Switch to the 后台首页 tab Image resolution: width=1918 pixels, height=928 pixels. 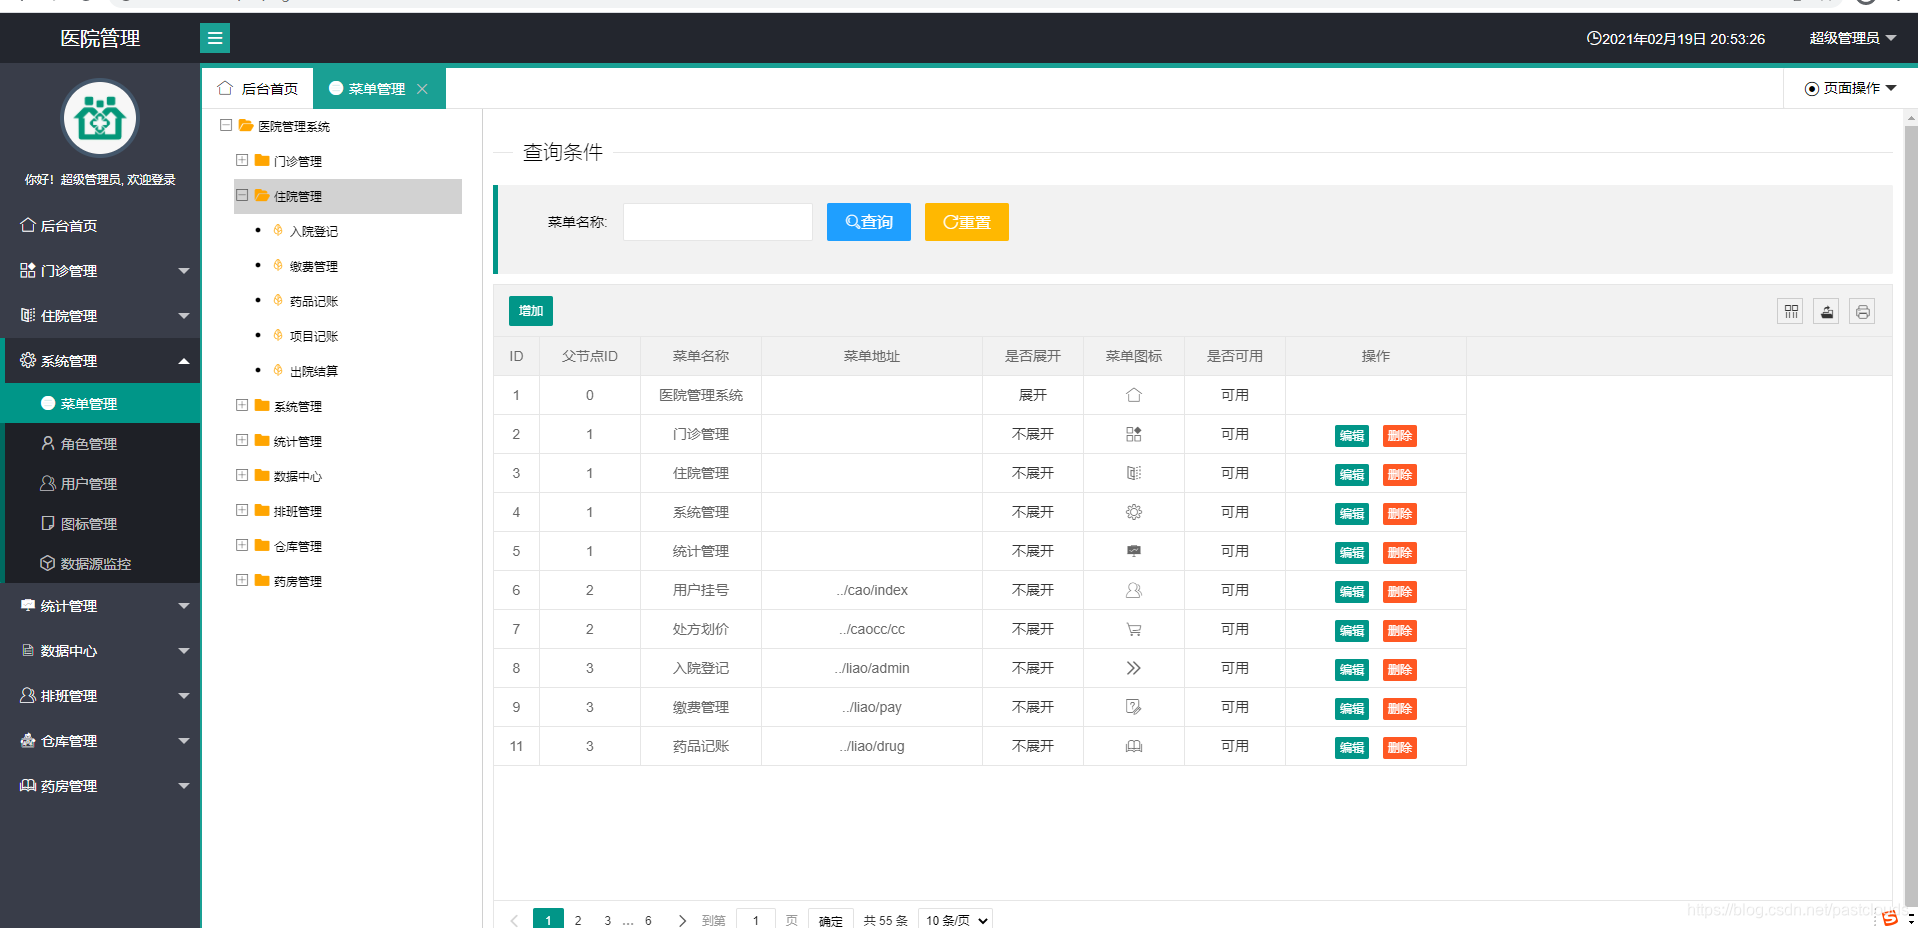pos(267,88)
